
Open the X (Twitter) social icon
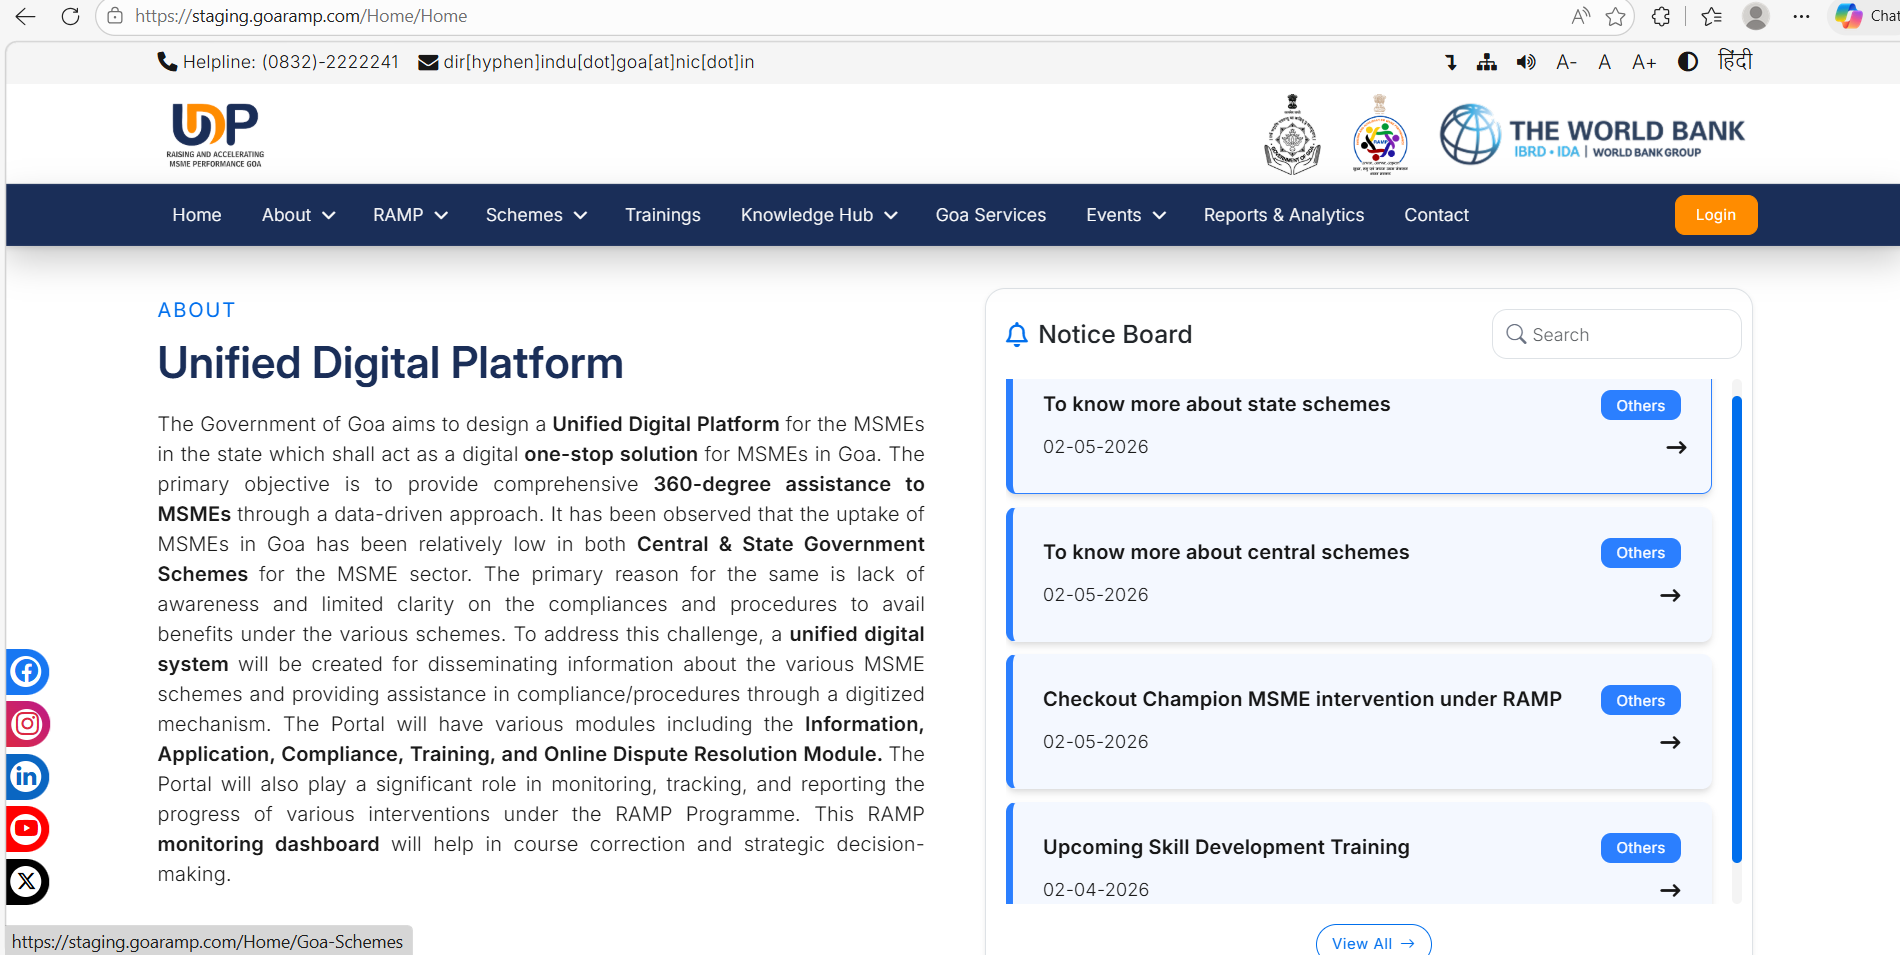[x=27, y=882]
